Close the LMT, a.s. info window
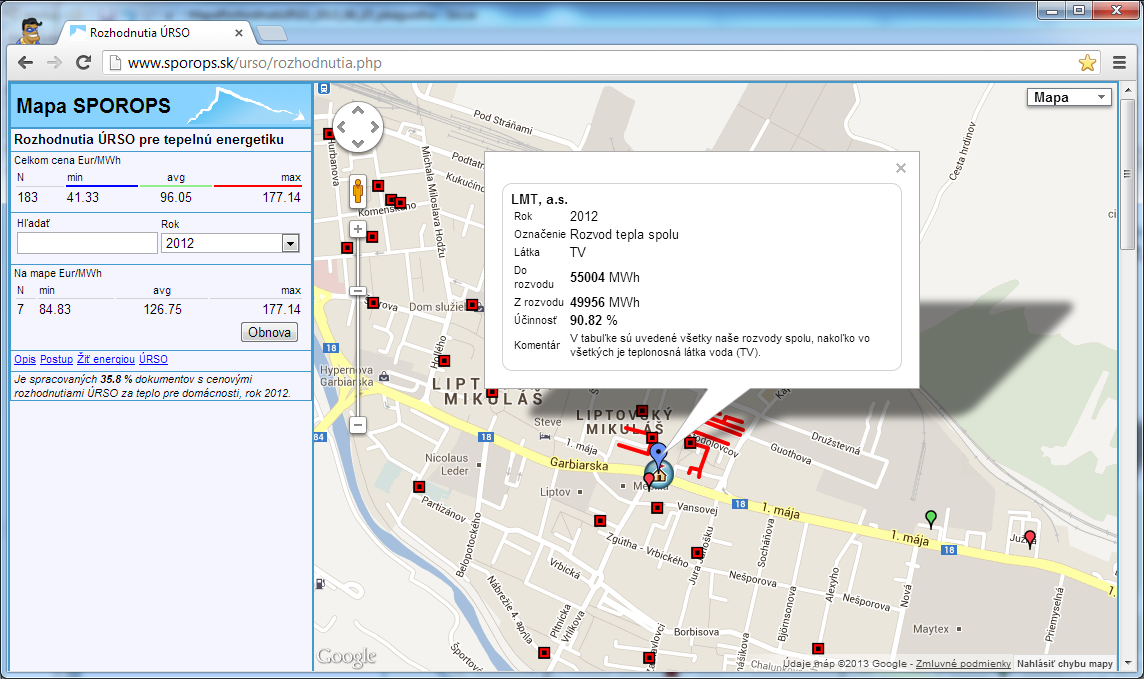This screenshot has height=679, width=1144. (901, 168)
